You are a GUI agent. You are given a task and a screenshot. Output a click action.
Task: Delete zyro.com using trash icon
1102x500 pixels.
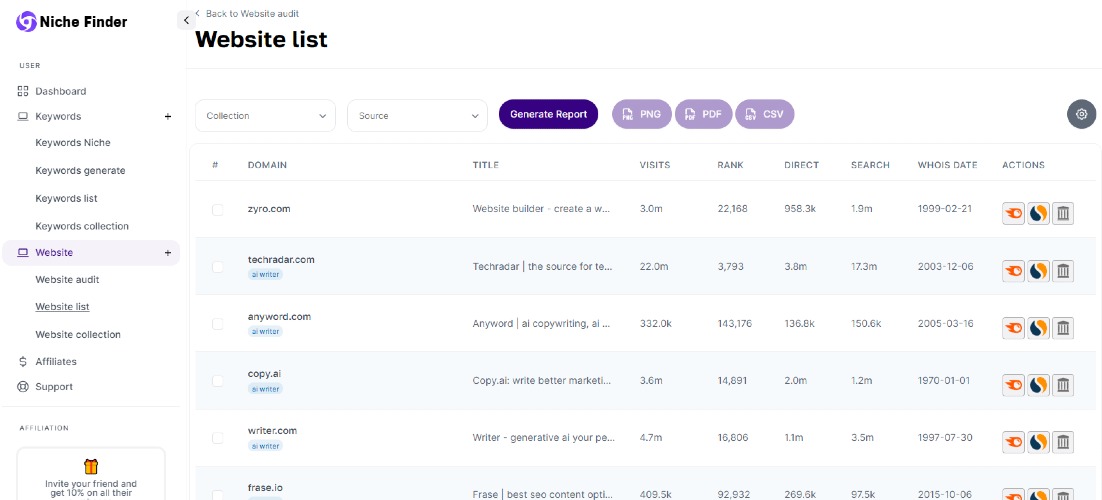tap(1063, 213)
